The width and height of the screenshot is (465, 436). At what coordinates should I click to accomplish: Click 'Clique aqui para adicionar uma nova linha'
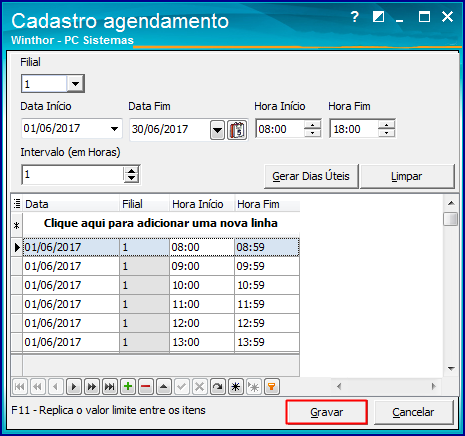[161, 223]
